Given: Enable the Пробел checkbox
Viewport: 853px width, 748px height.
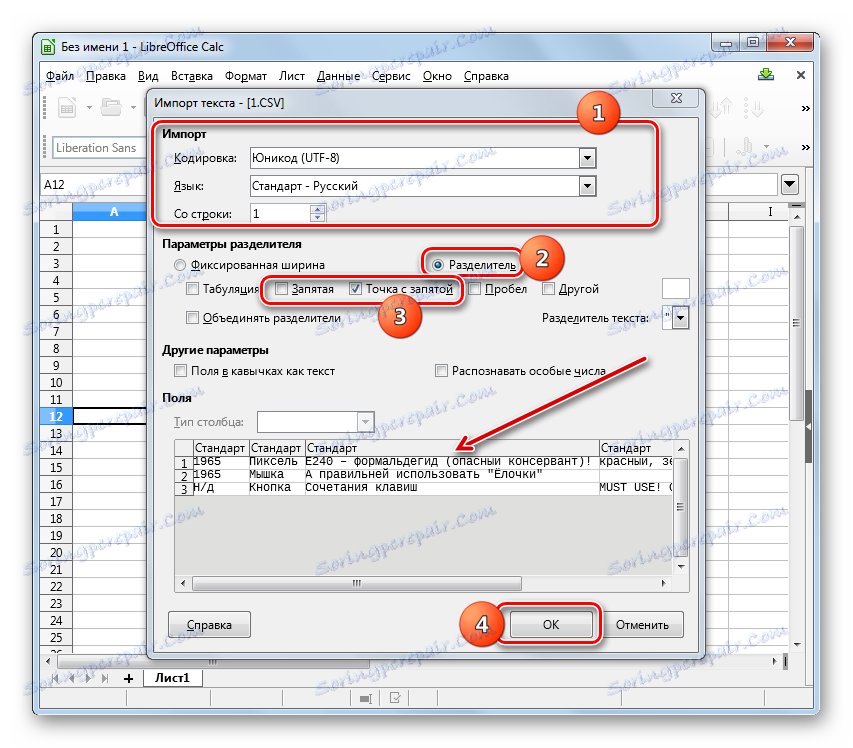Looking at the screenshot, I should 474,289.
